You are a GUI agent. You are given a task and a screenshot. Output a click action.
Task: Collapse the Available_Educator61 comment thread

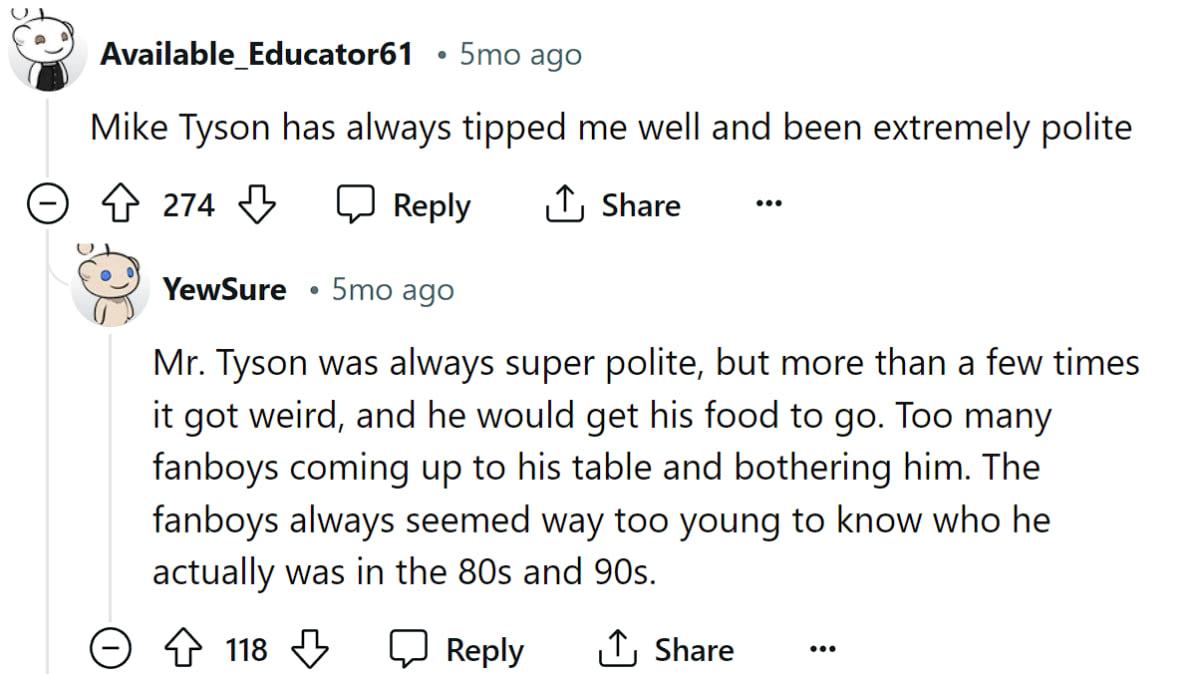tap(46, 206)
